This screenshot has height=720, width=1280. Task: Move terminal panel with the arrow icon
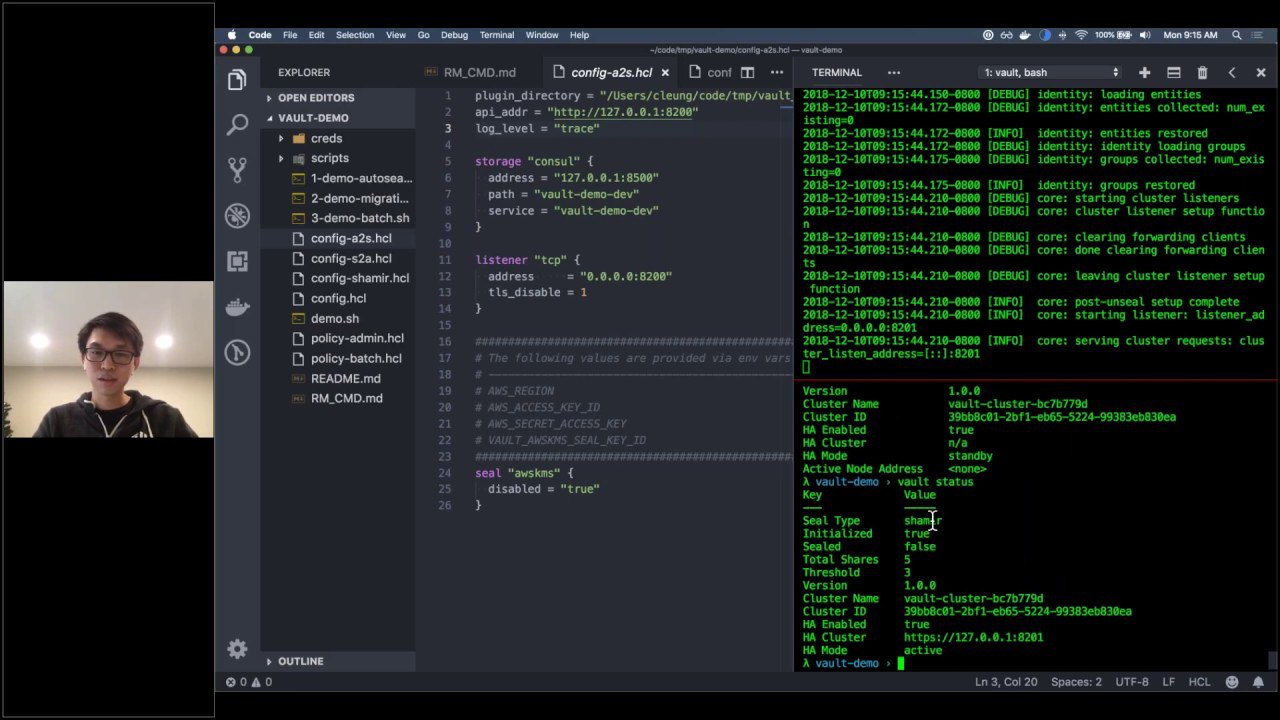pos(1232,72)
